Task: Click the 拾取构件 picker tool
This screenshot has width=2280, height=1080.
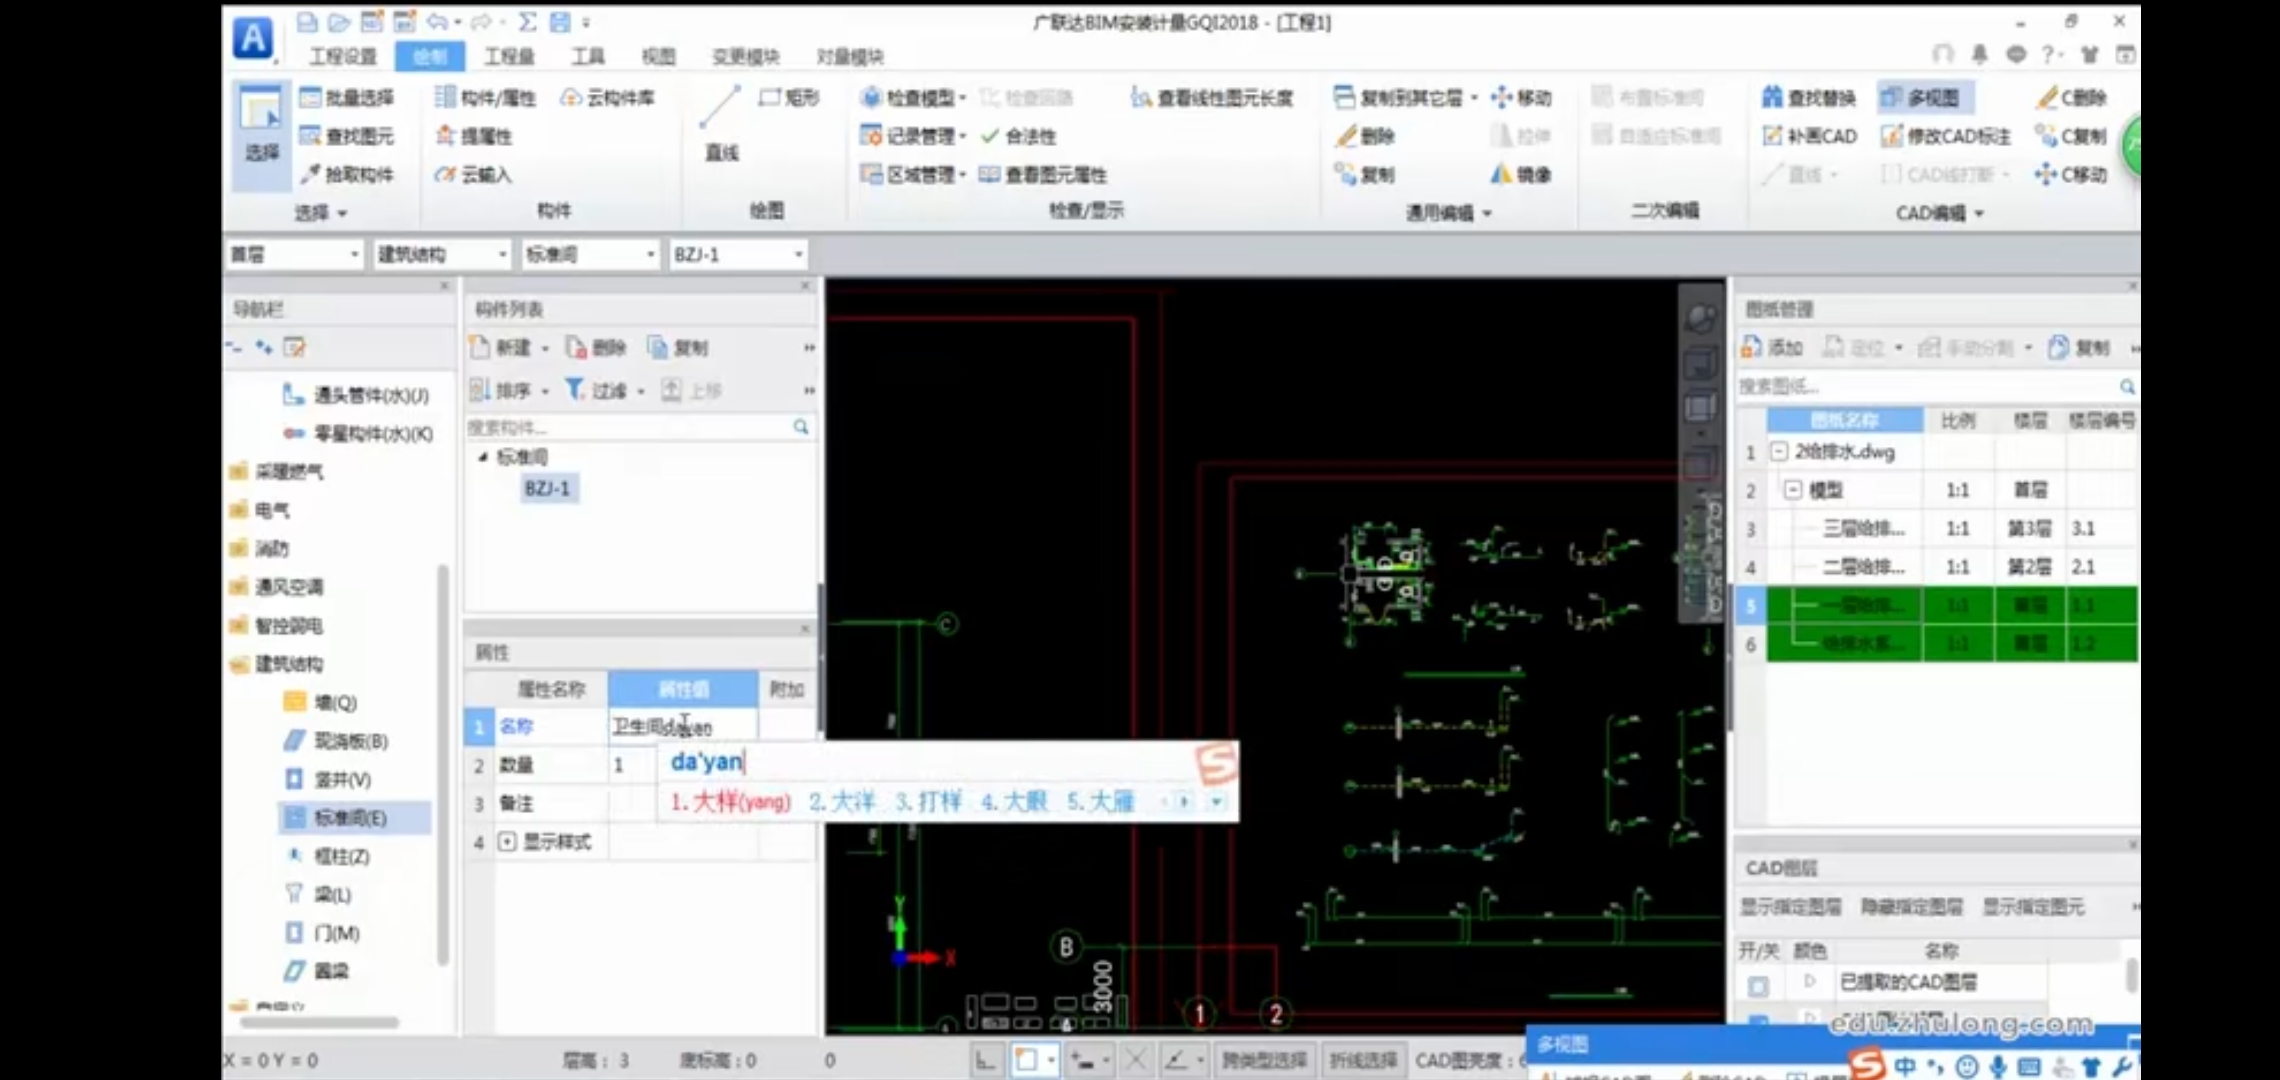Action: click(347, 174)
